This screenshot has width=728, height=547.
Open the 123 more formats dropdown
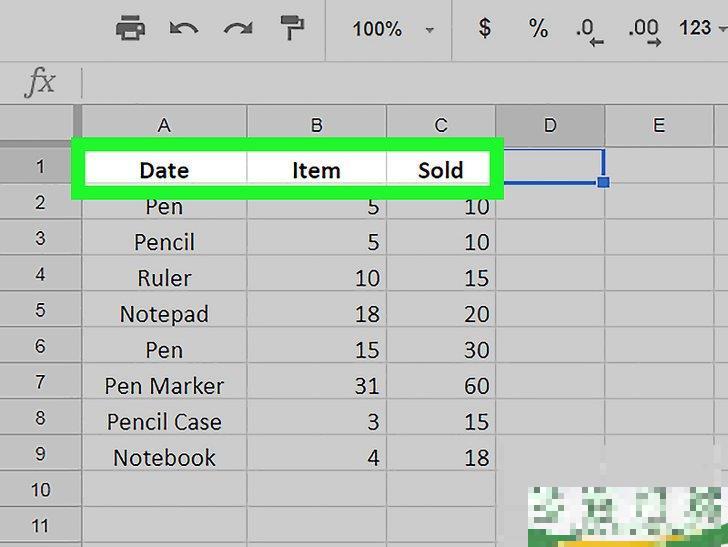[x=700, y=28]
